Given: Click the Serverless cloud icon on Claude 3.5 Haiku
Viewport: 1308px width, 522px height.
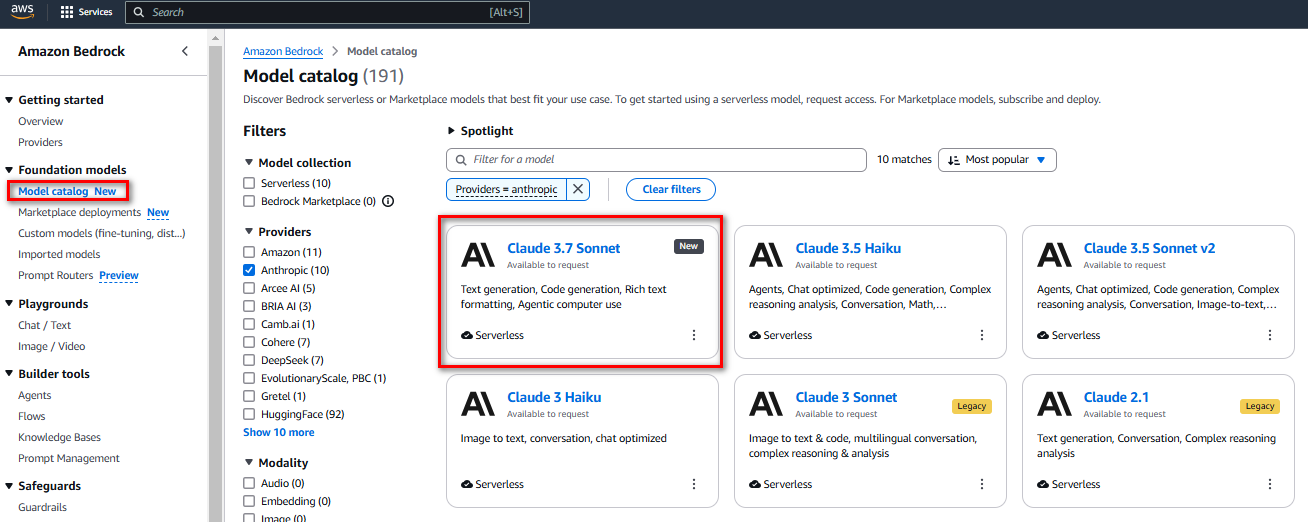Looking at the screenshot, I should click(755, 336).
